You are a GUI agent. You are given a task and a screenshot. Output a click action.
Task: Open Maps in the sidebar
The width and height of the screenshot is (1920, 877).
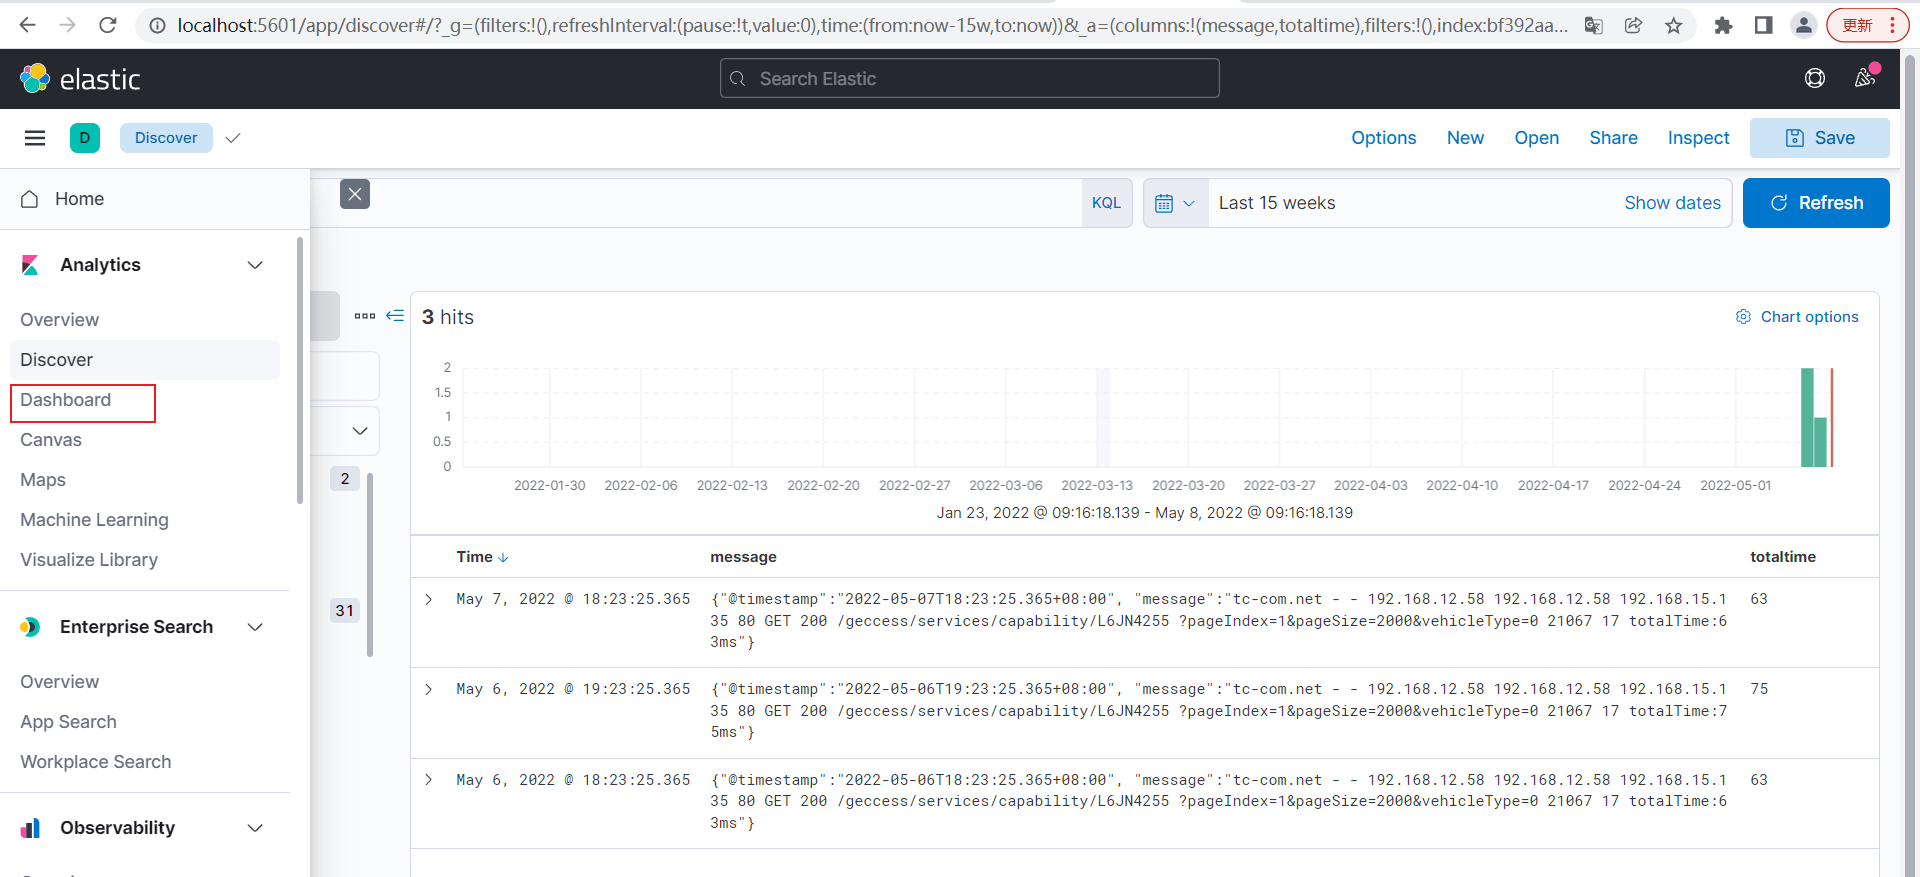pyautogui.click(x=43, y=480)
